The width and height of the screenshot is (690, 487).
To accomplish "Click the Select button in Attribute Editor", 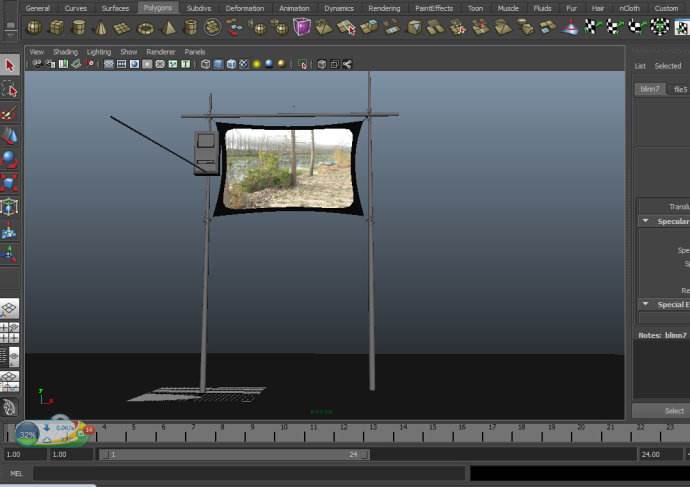I will pos(661,411).
